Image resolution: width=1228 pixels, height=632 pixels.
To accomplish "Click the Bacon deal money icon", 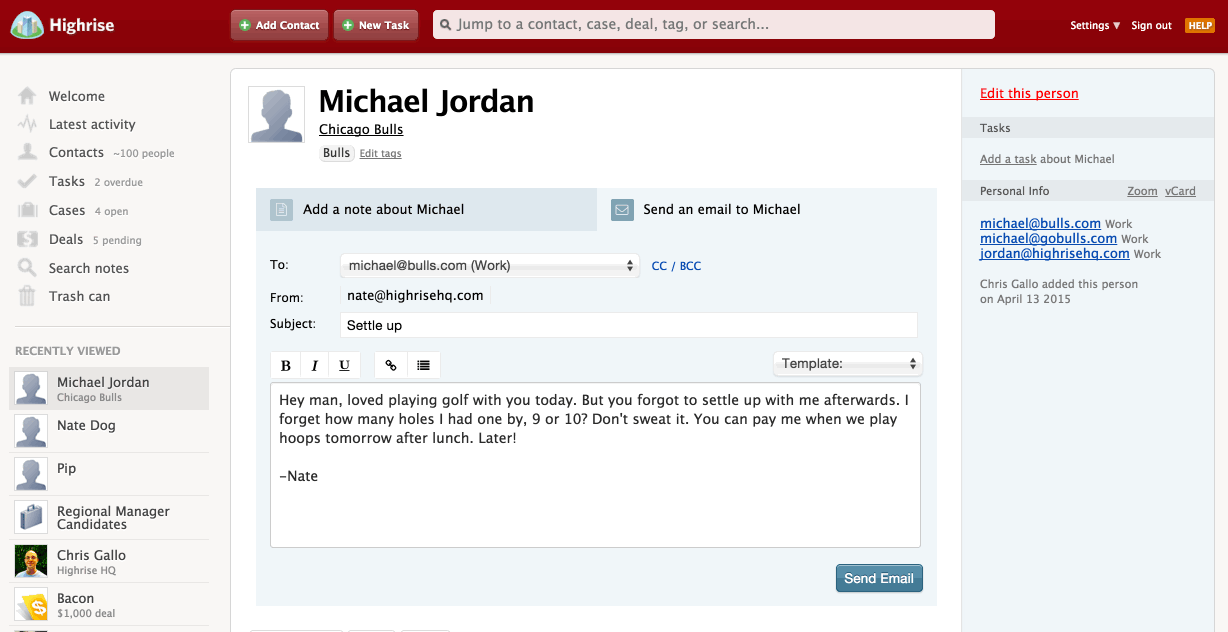I will pyautogui.click(x=31, y=604).
